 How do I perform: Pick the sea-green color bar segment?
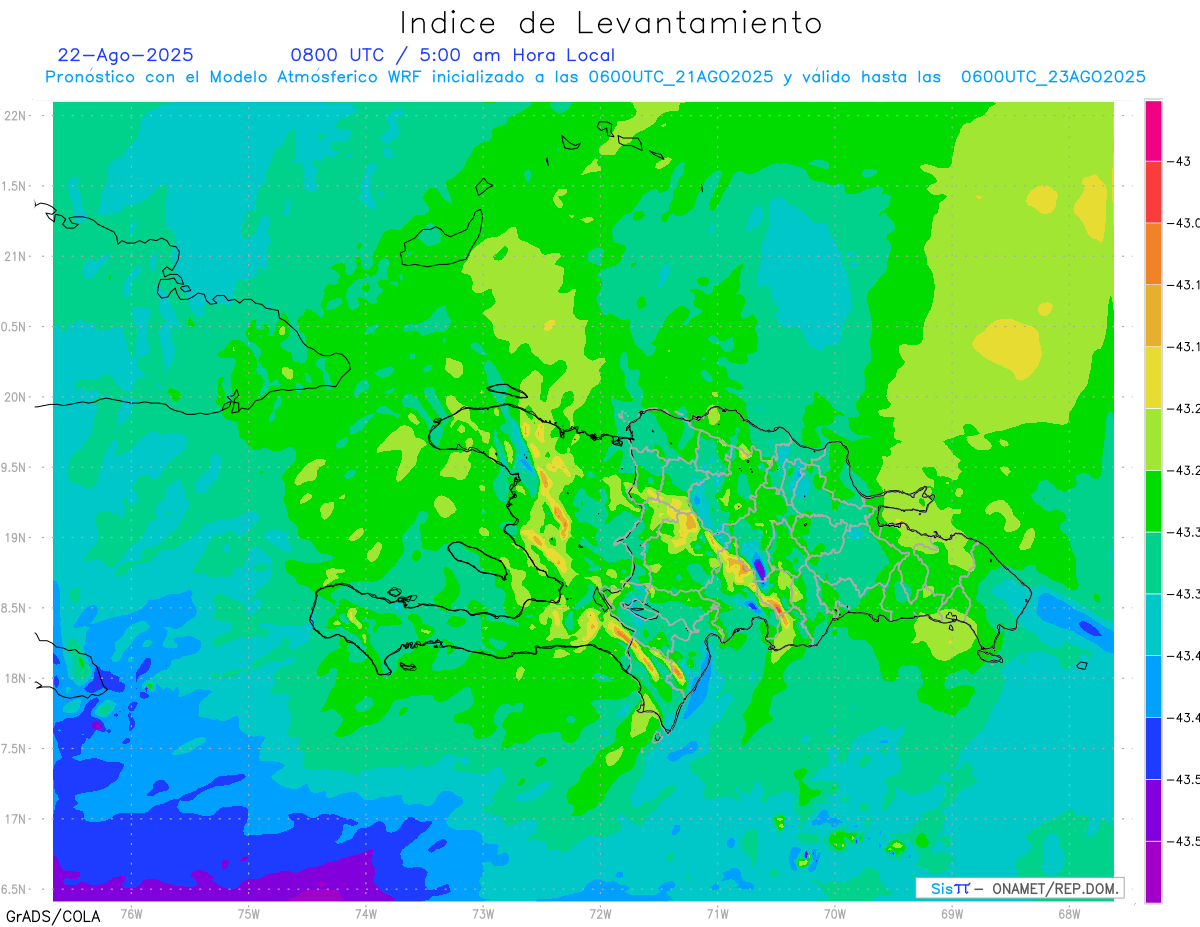(1153, 563)
